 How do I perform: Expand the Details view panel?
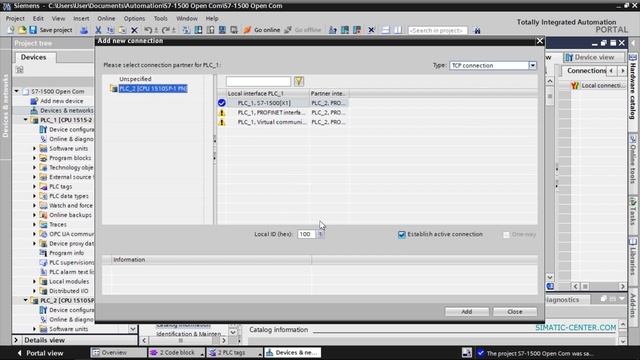(x=16, y=340)
